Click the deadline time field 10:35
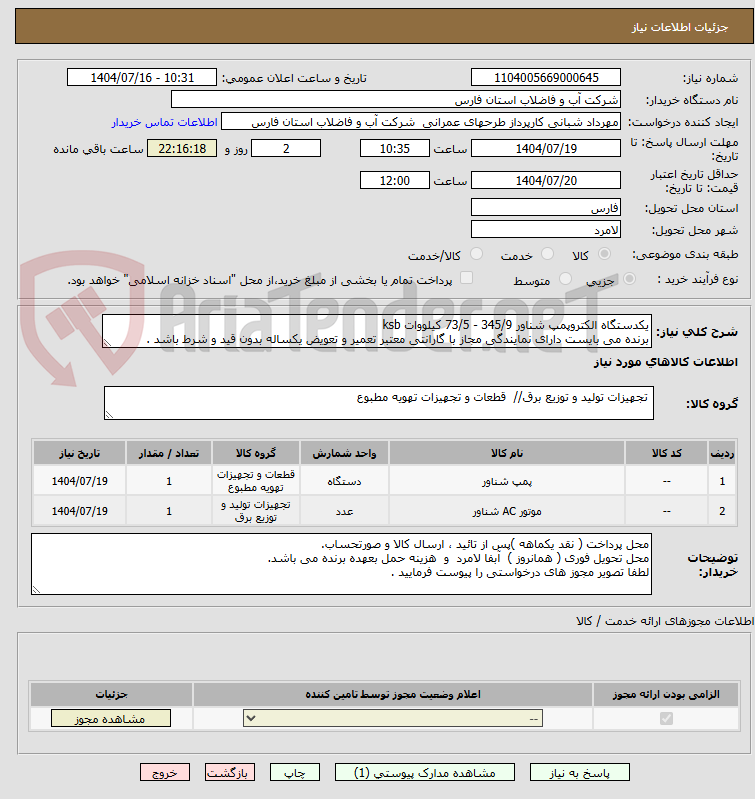Viewport: 755px width, 799px height. pyautogui.click(x=395, y=148)
